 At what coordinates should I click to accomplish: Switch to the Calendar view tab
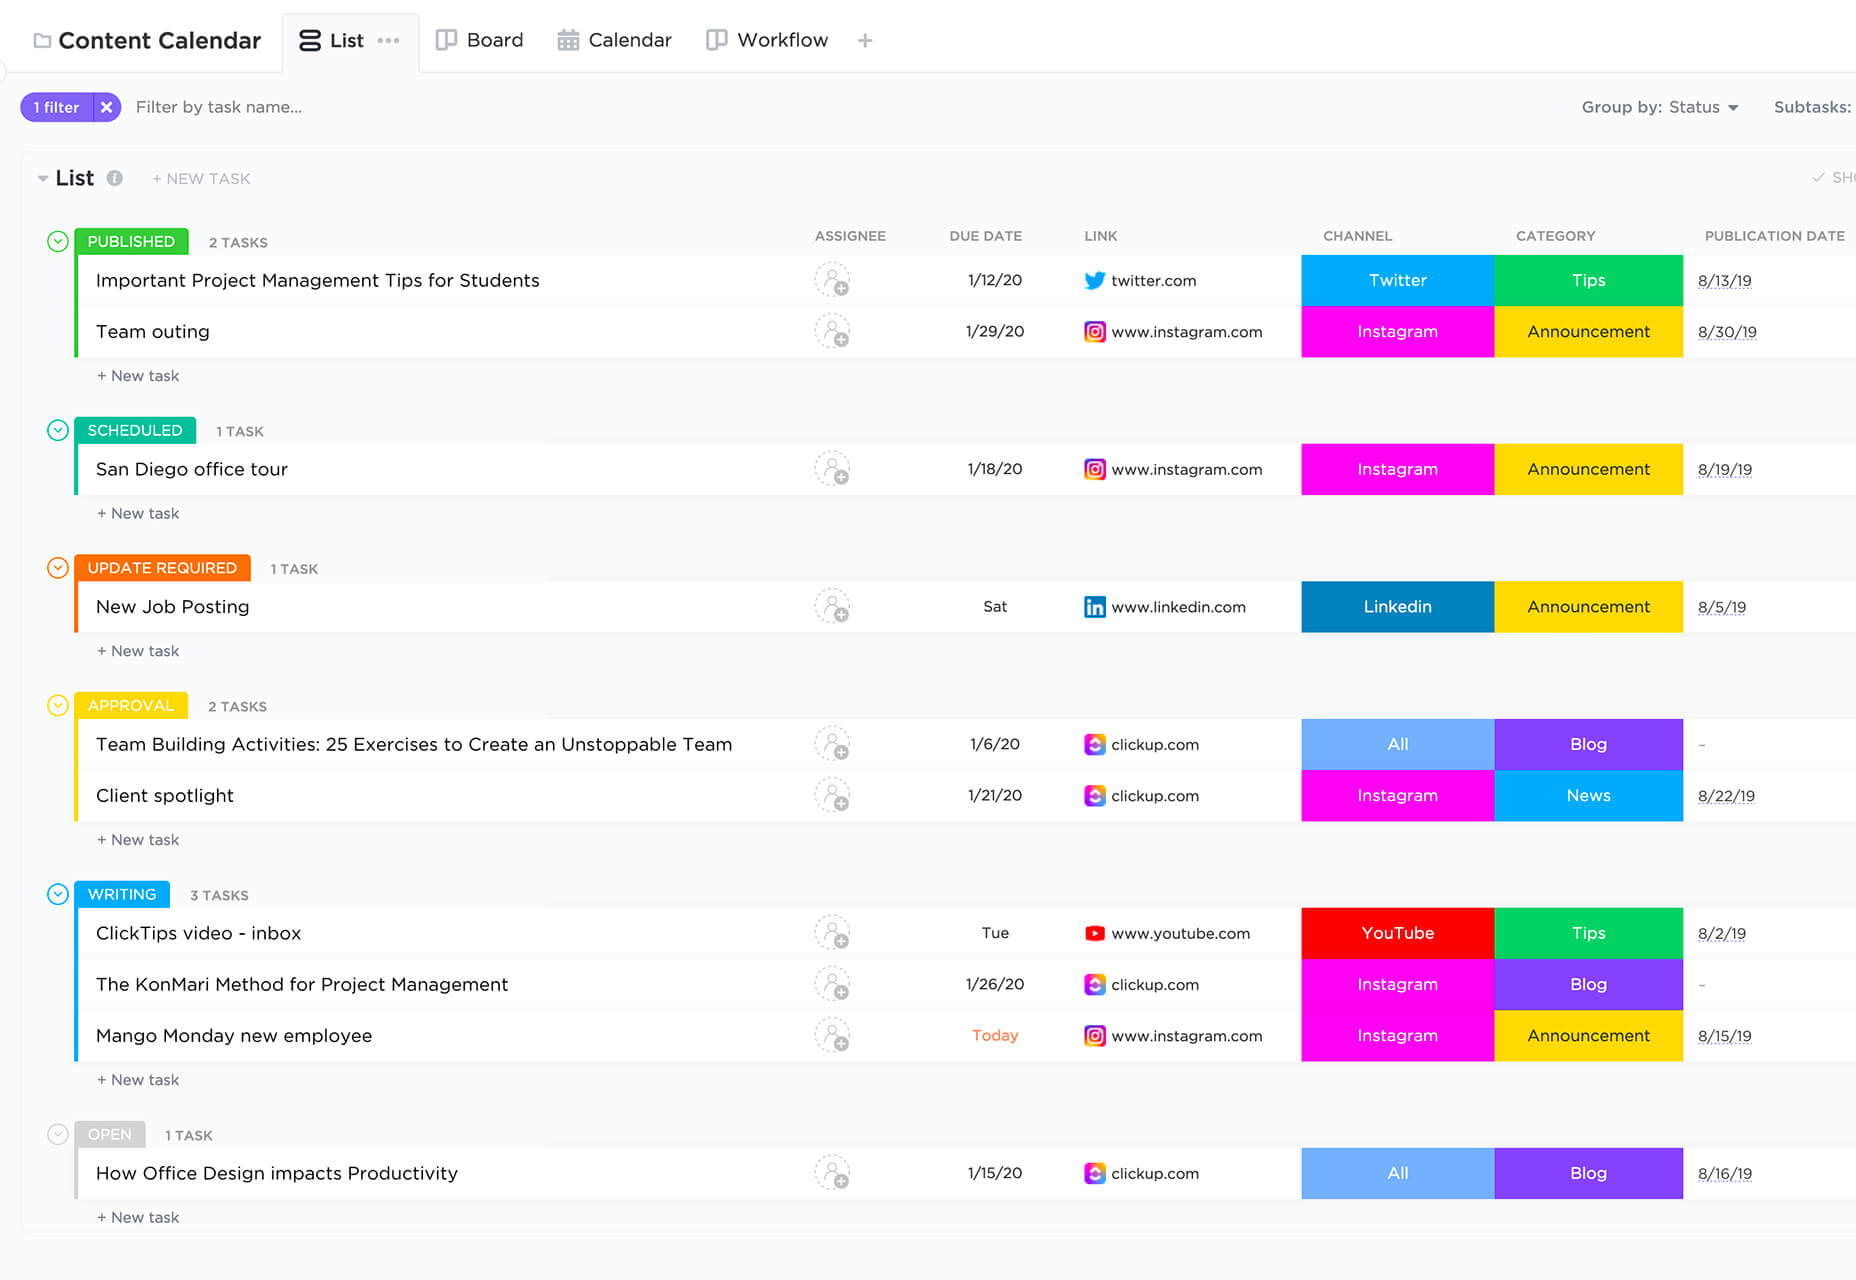click(614, 40)
